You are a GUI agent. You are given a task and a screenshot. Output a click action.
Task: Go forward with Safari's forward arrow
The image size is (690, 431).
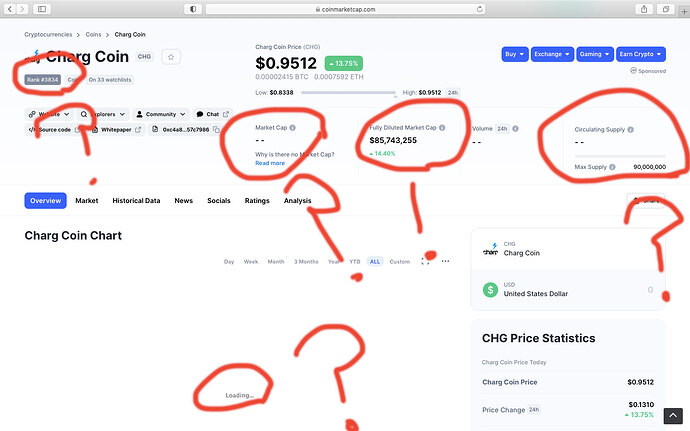pos(22,9)
